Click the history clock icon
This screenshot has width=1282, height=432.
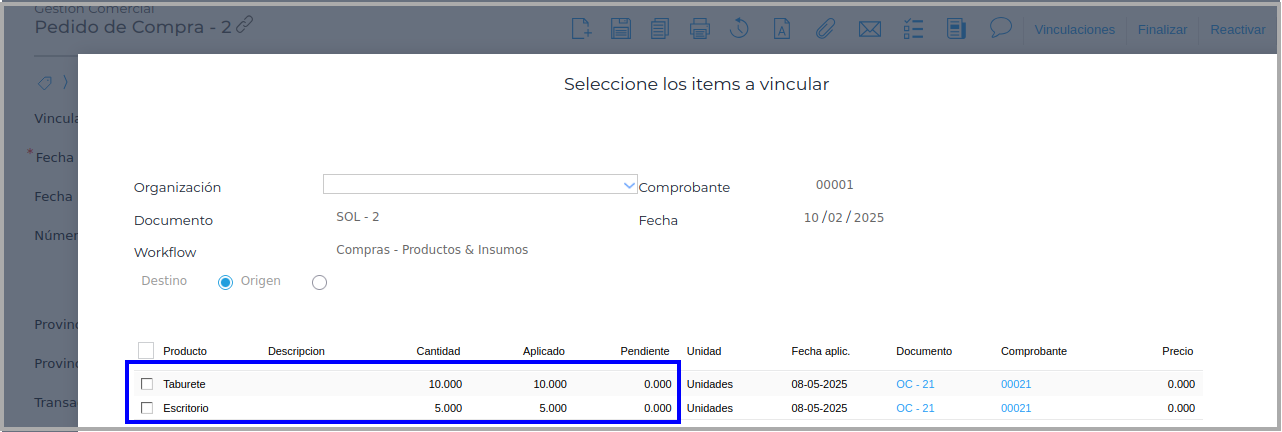pyautogui.click(x=739, y=29)
